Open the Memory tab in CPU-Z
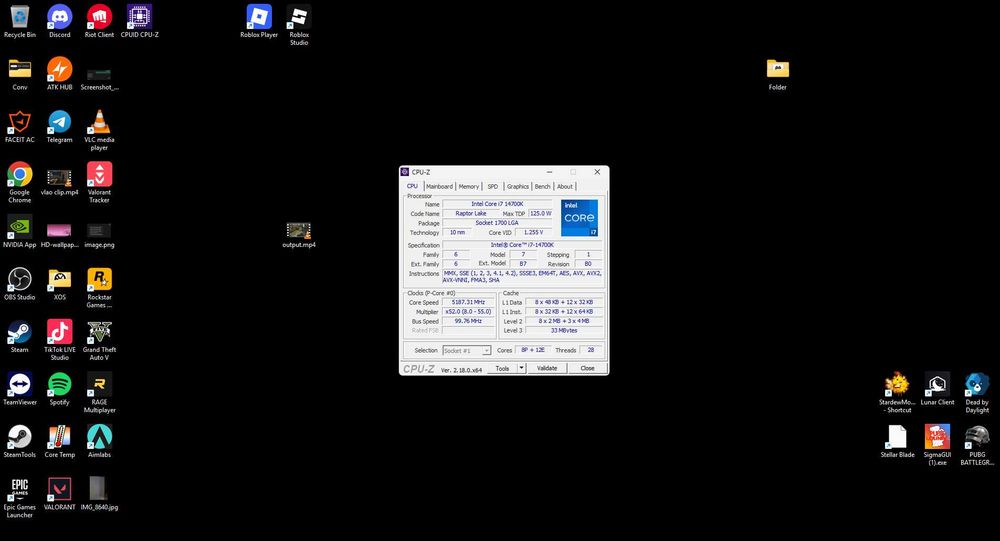 coord(469,186)
